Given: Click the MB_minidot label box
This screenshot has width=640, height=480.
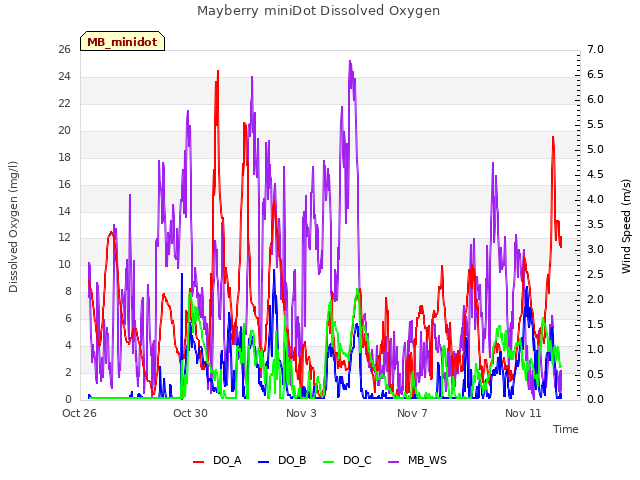Looking at the screenshot, I should click(x=122, y=41).
